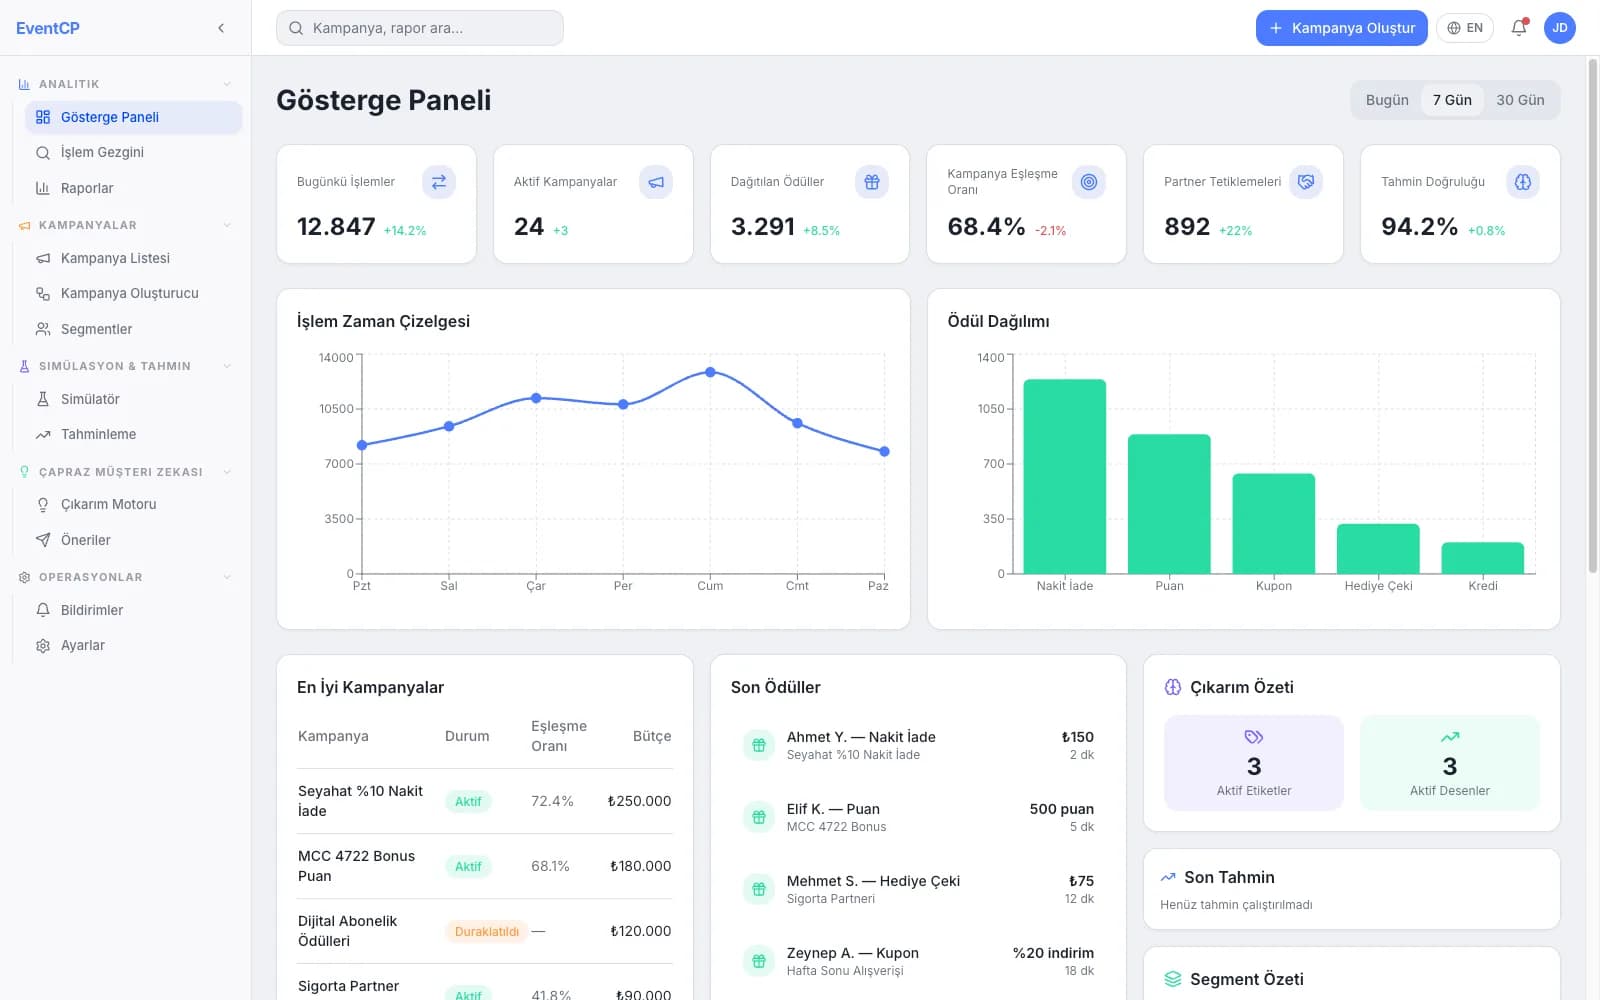Screen dimensions: 1600x1000
Task: Click the Dağıtılan Ödüller gift icon
Action: pyautogui.click(x=872, y=182)
